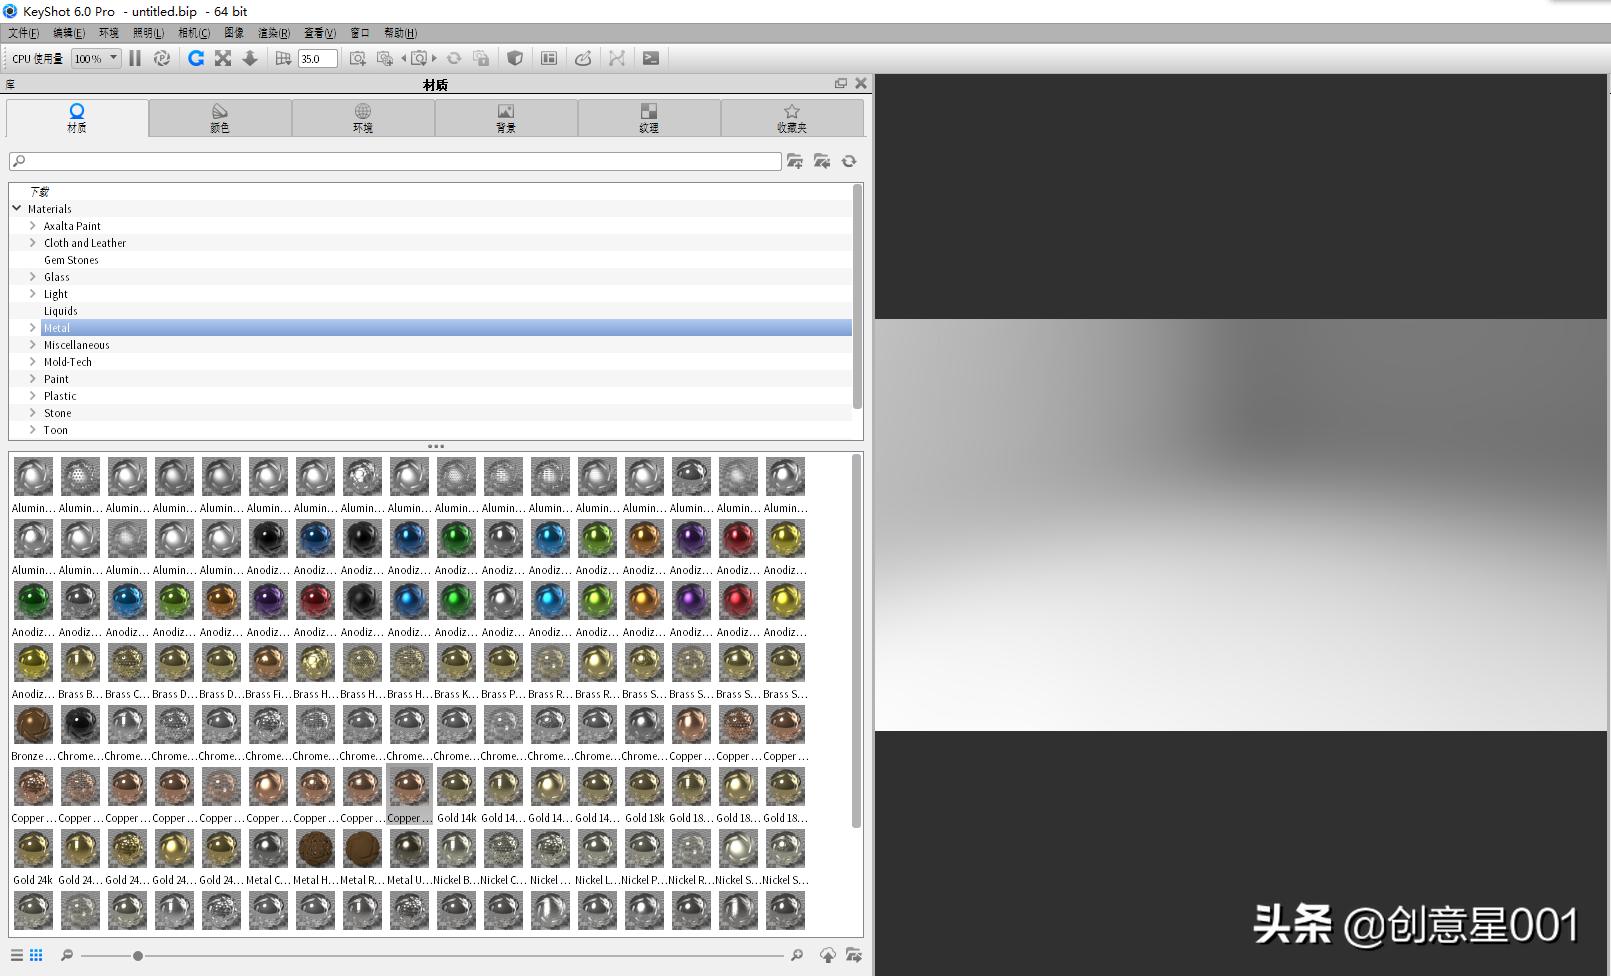Click the teapot-shaped toolbar icon
The width and height of the screenshot is (1611, 976).
click(x=583, y=58)
